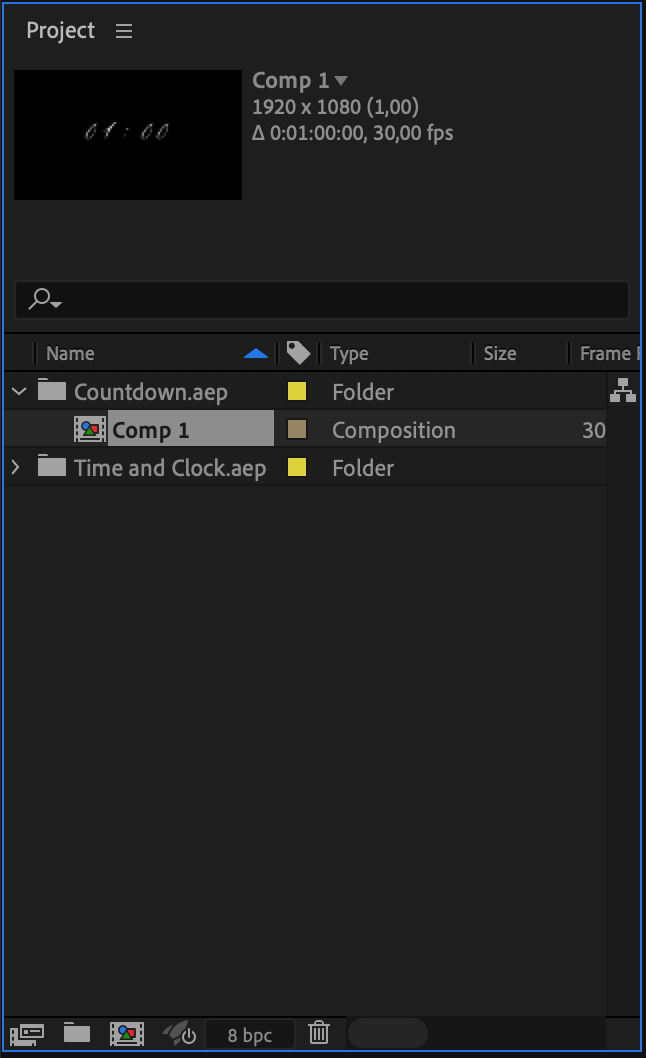Expand the Time and Clock.aep folder
646x1058 pixels.
(x=16, y=468)
